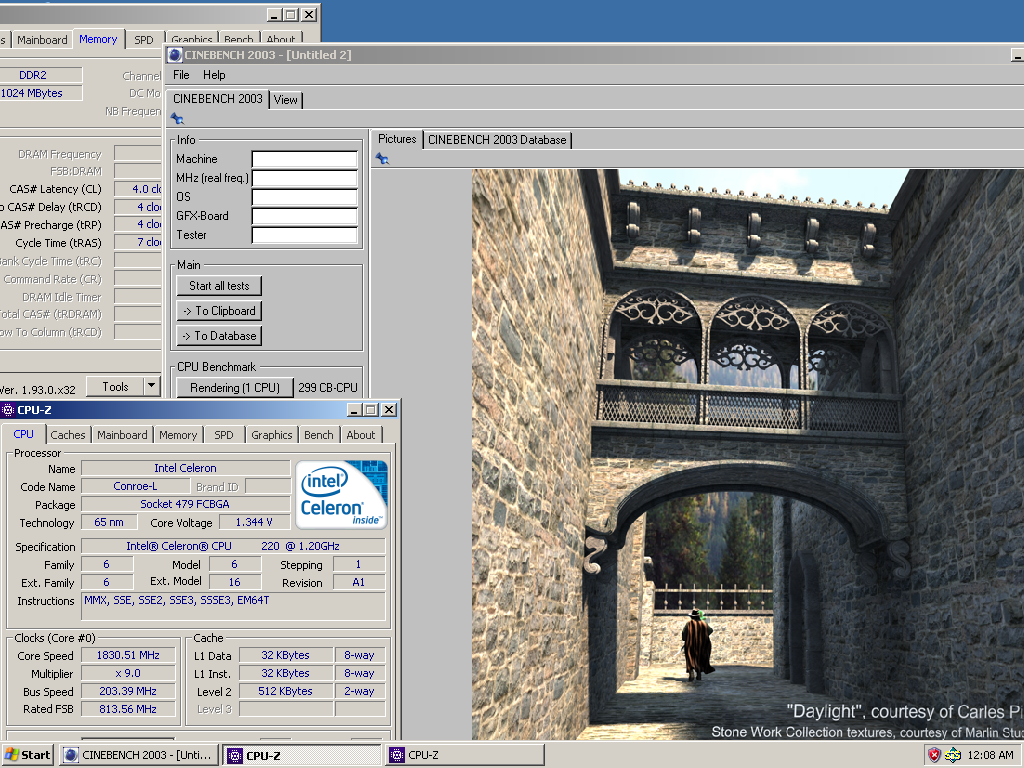This screenshot has height=768, width=1024.
Task: Click the network tray icon beside the clock
Action: tap(953, 755)
